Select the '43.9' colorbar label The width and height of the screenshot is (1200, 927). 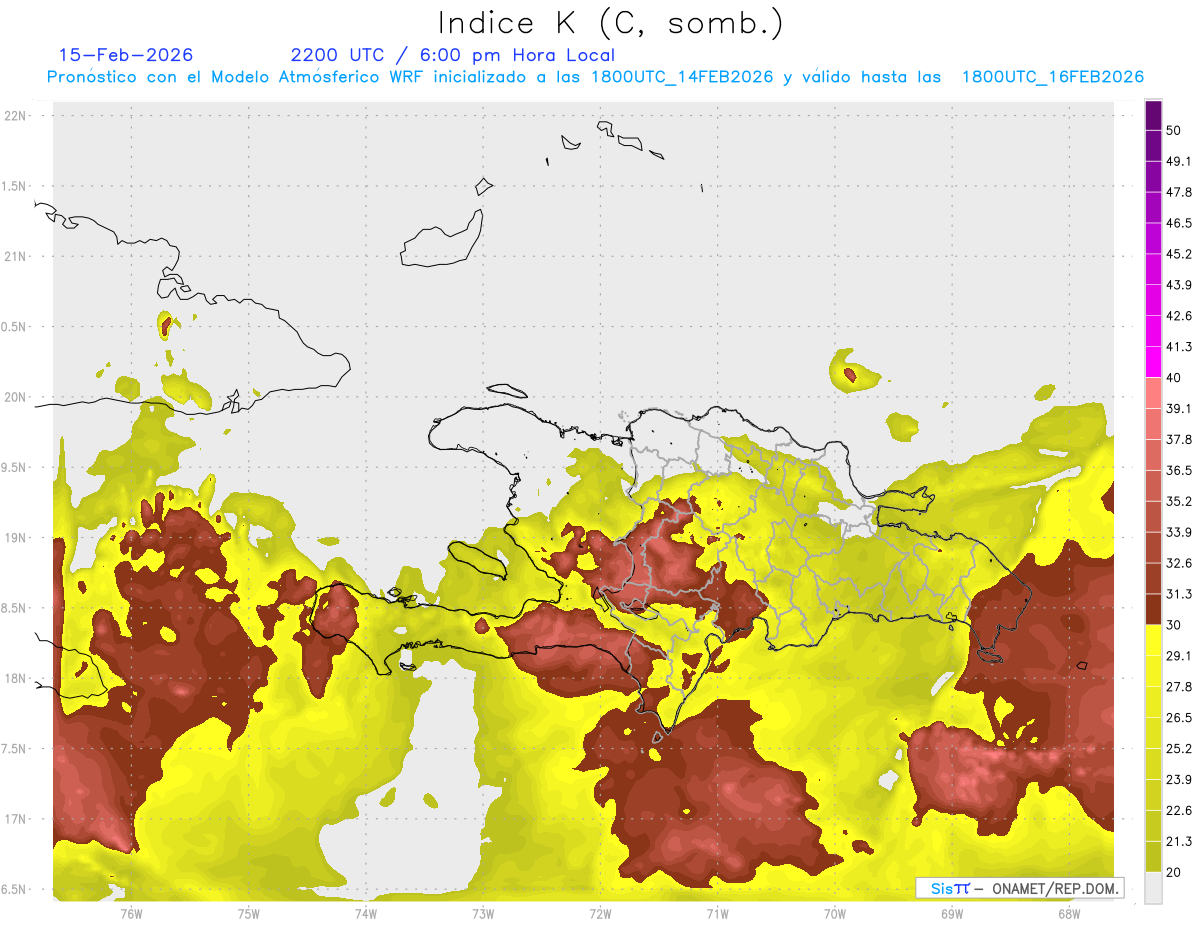[1179, 285]
